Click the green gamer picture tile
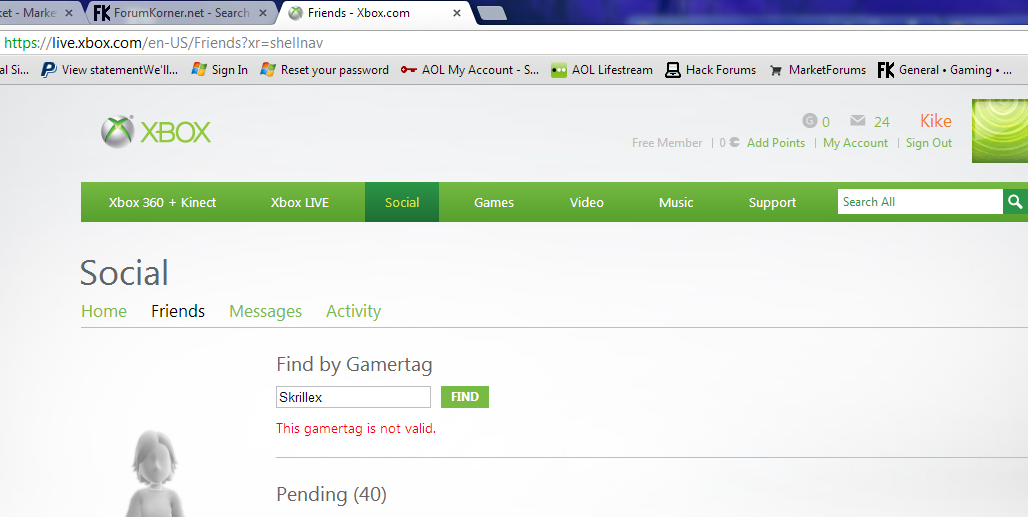 click(1000, 131)
